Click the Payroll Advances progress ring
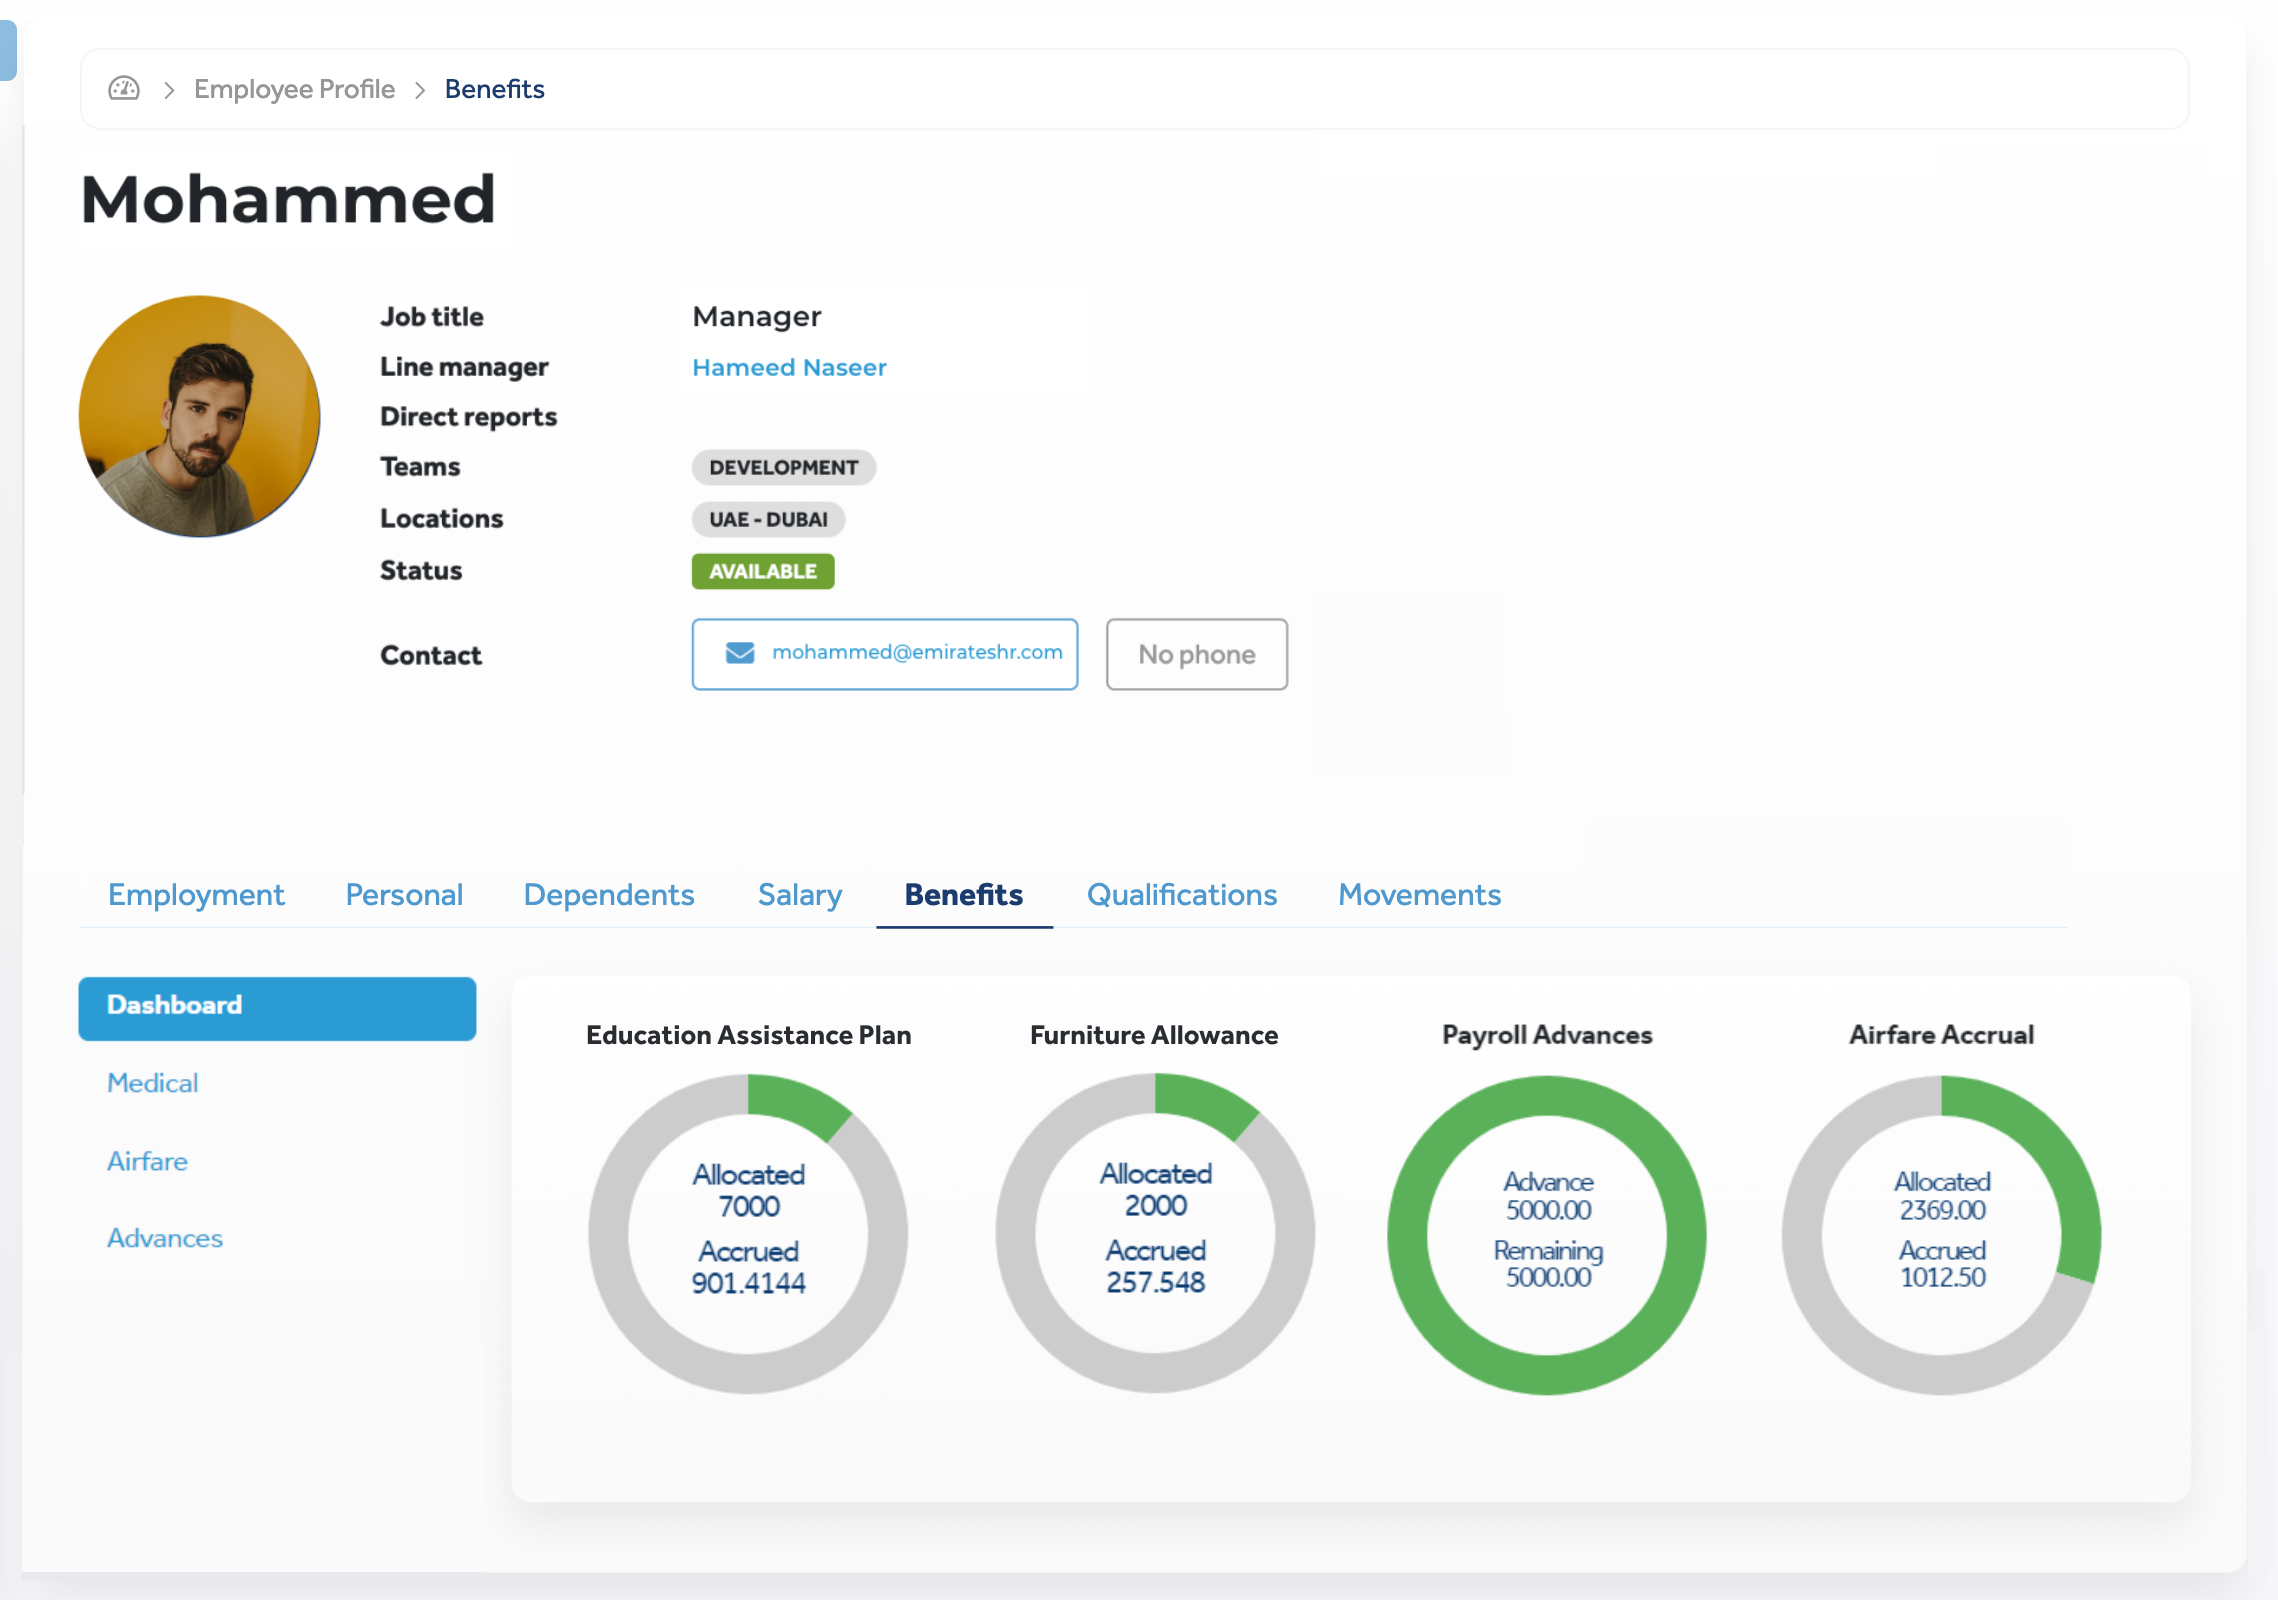The image size is (2278, 1600). (x=1546, y=1233)
